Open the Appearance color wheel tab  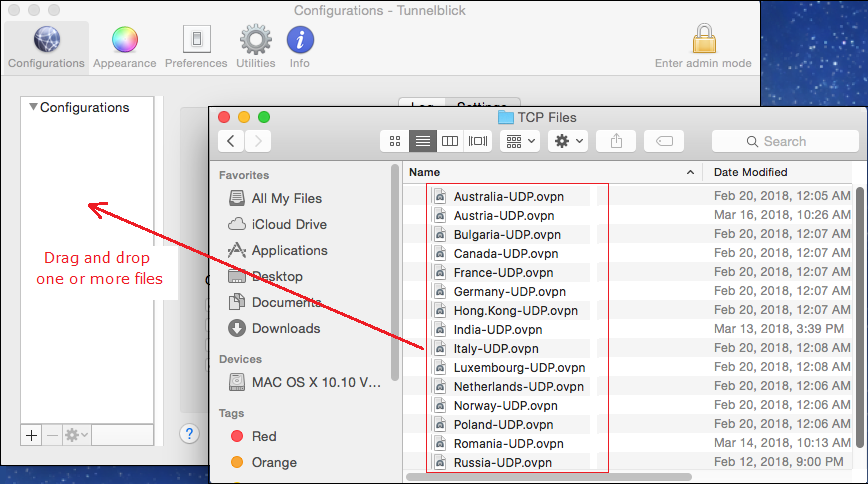(x=125, y=48)
